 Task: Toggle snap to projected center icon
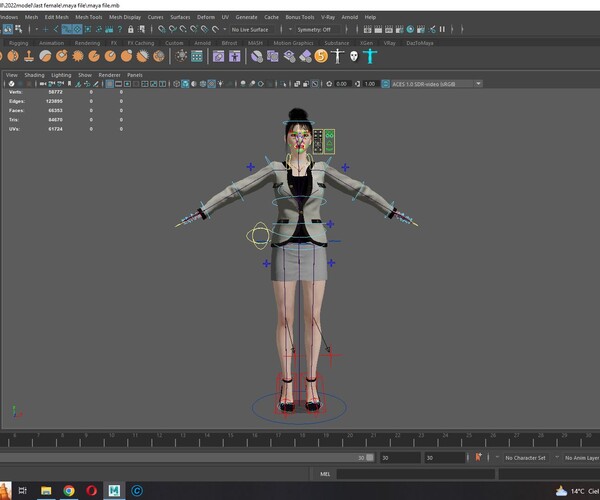pos(194,29)
